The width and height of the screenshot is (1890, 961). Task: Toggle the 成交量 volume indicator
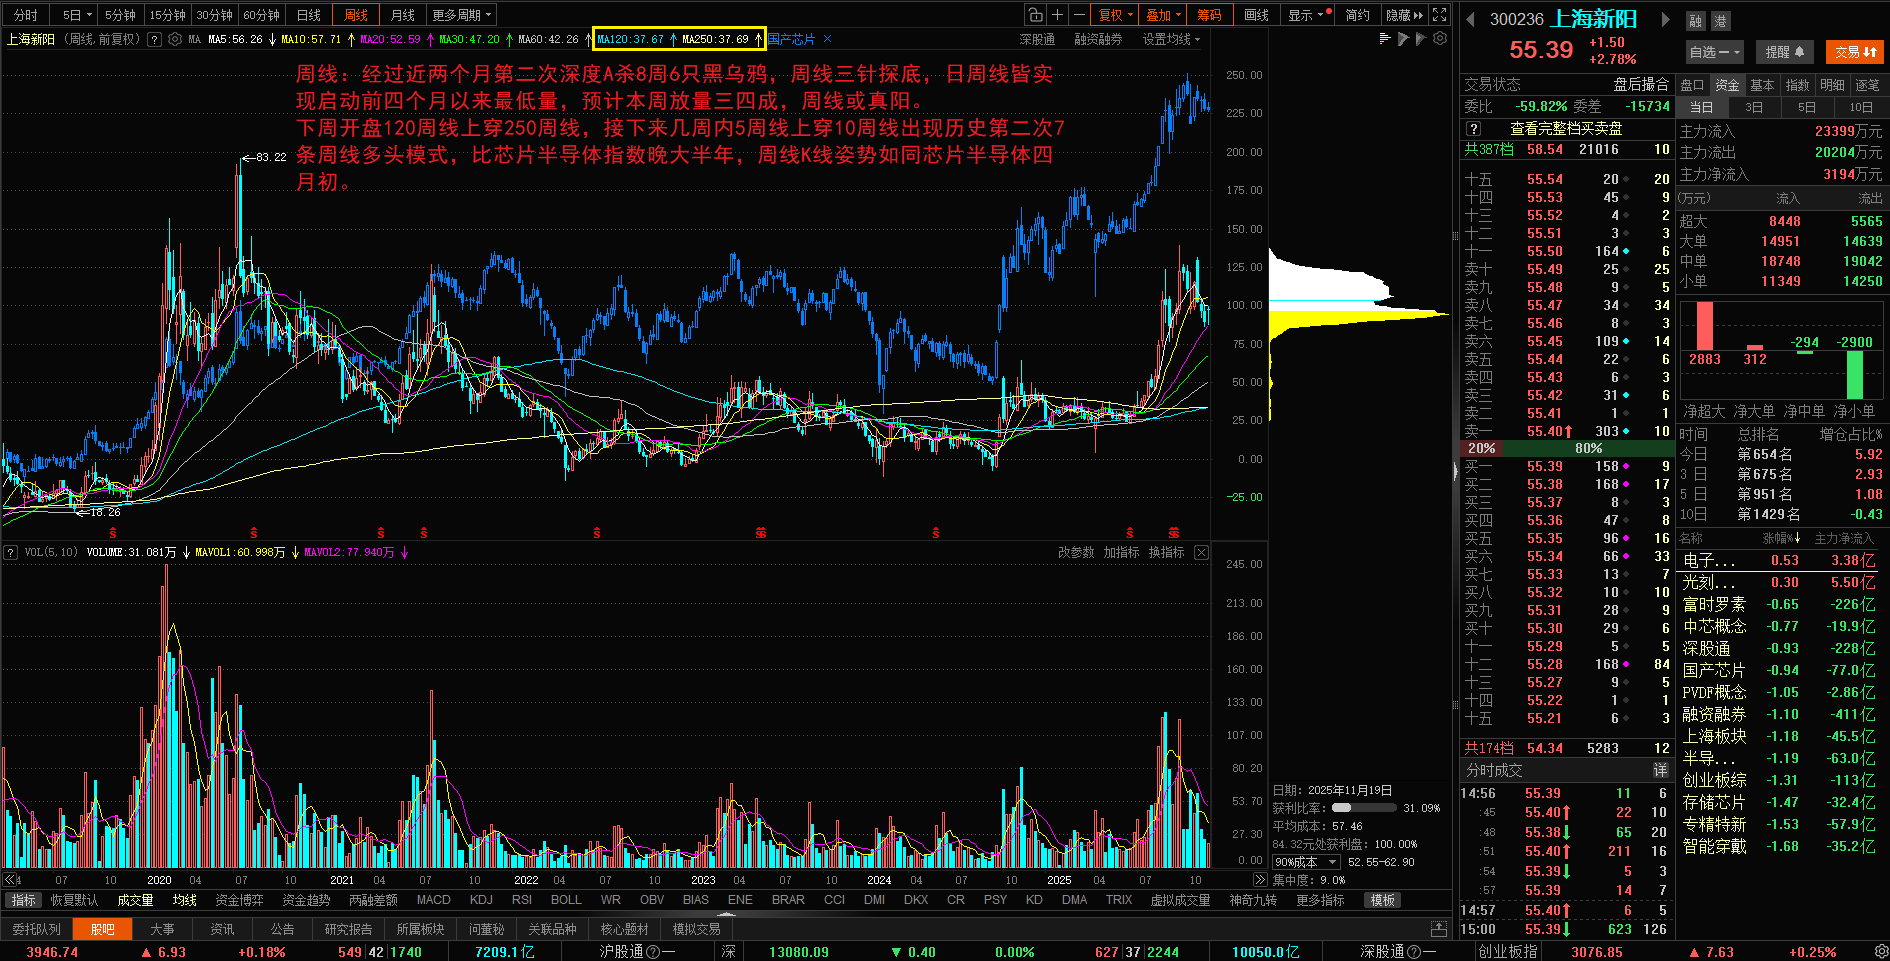coord(135,900)
